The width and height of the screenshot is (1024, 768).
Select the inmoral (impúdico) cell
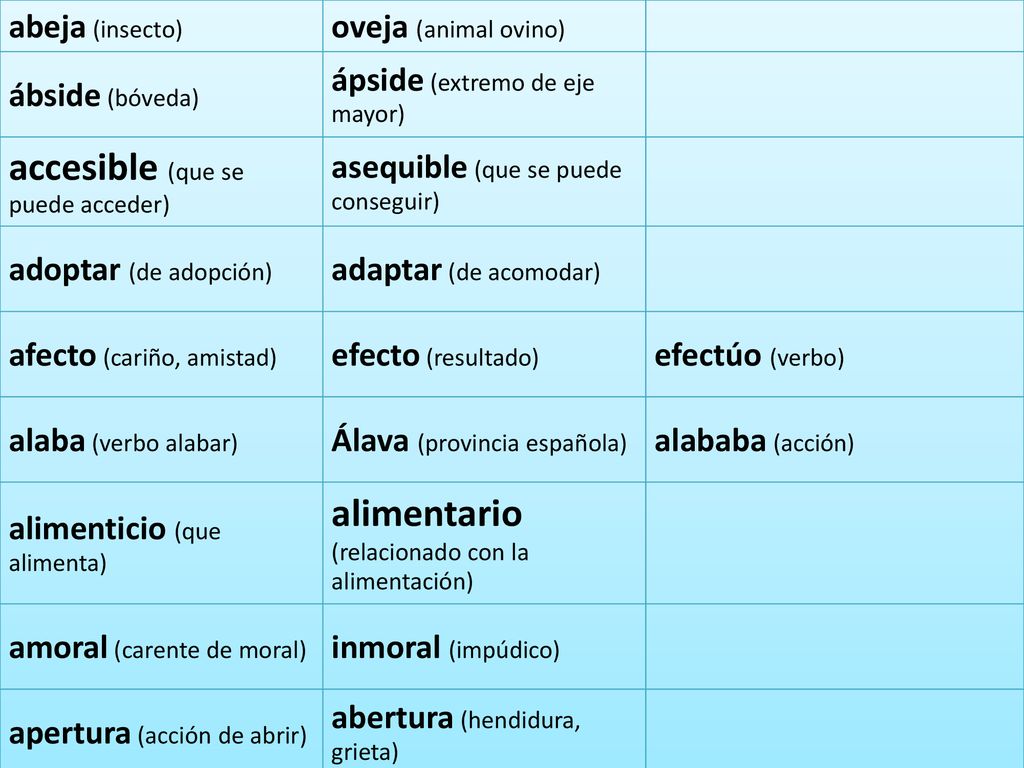484,647
